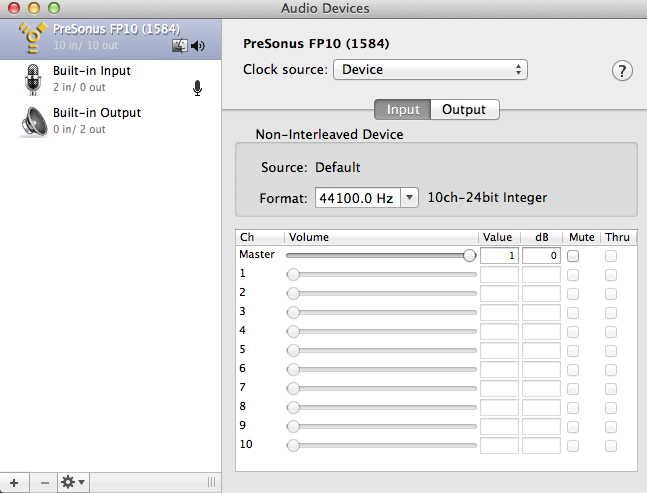The width and height of the screenshot is (647, 493).
Task: Click the Built-in Output speaker device icon
Action: pyautogui.click(x=34, y=122)
